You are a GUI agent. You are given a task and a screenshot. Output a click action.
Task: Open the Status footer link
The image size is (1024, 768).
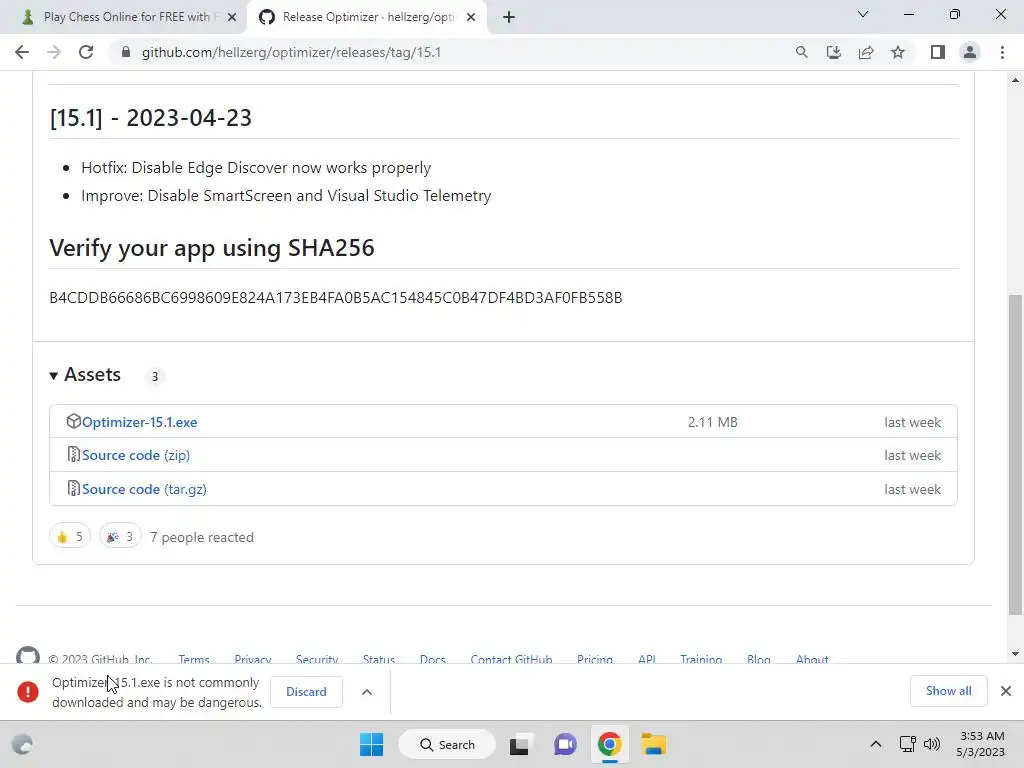[x=379, y=659]
